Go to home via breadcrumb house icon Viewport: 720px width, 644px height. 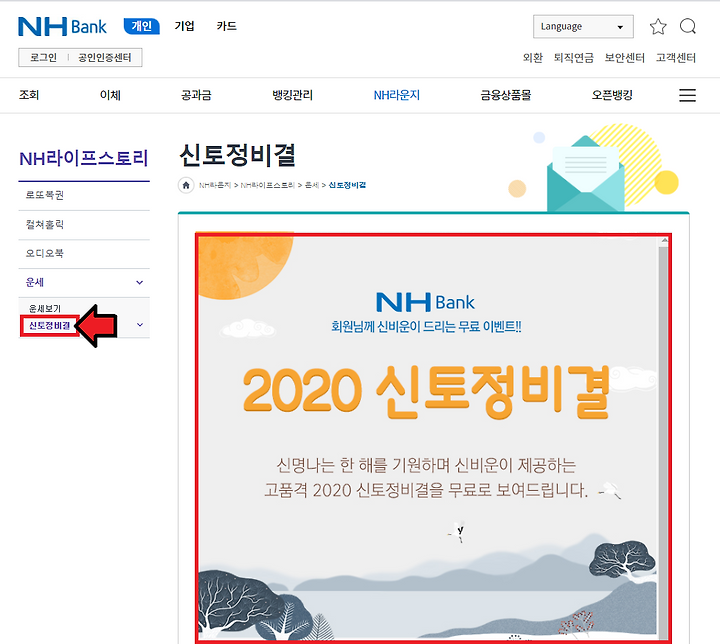click(x=186, y=185)
